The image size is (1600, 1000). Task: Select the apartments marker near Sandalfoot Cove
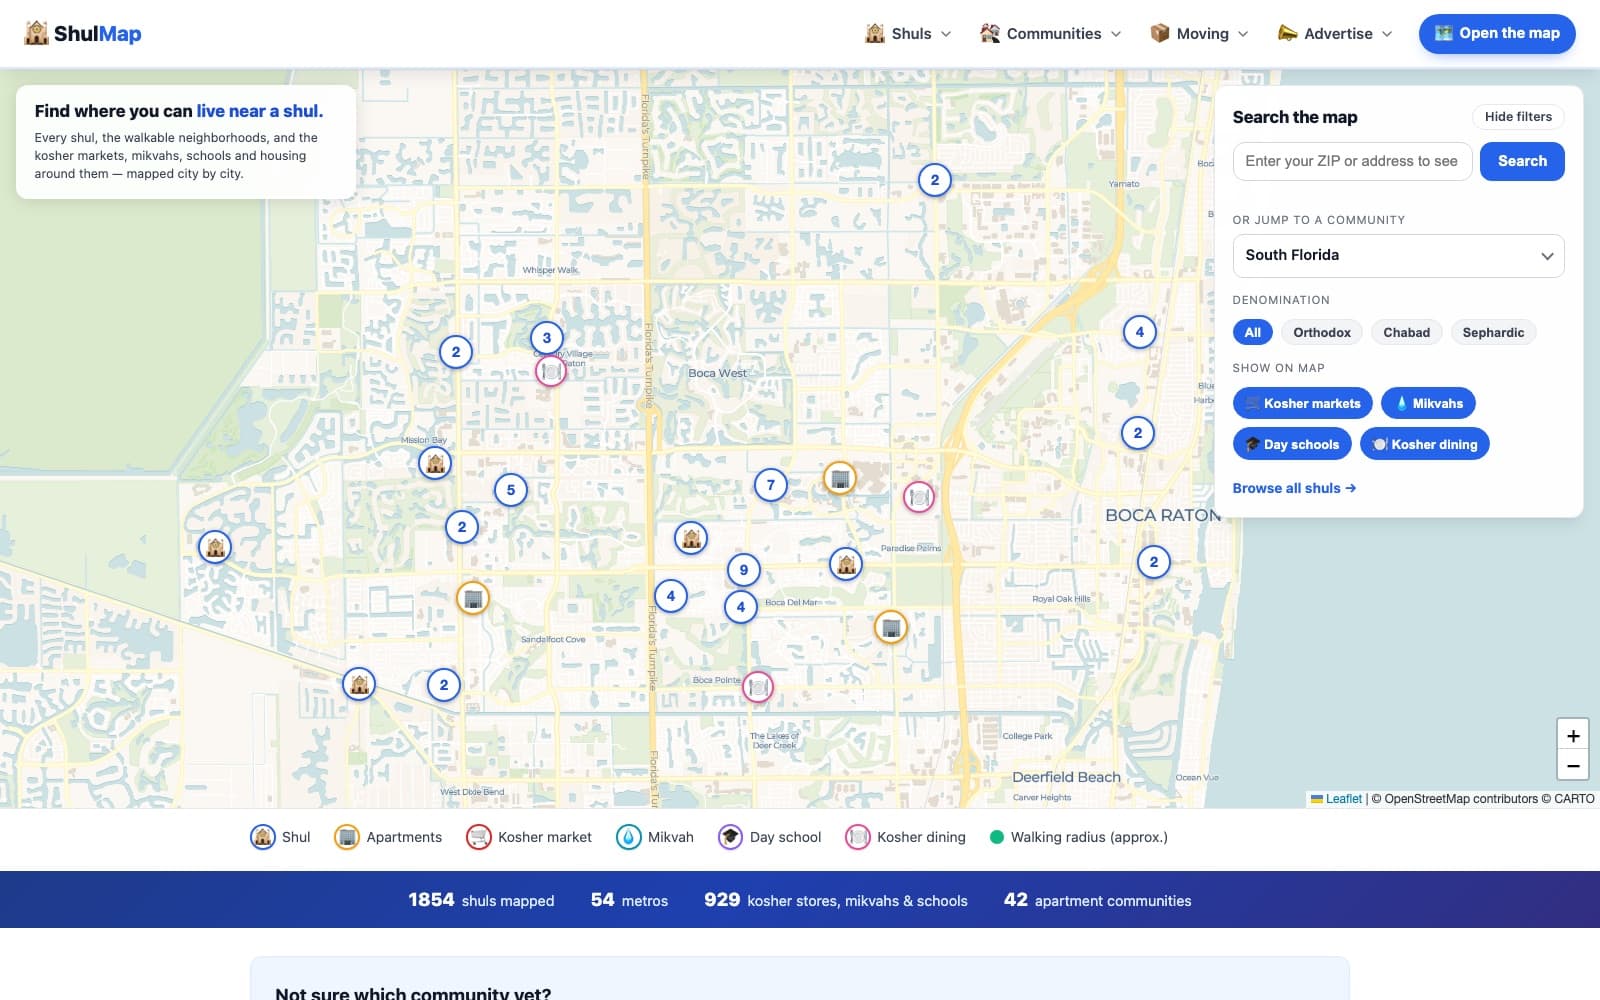point(473,599)
